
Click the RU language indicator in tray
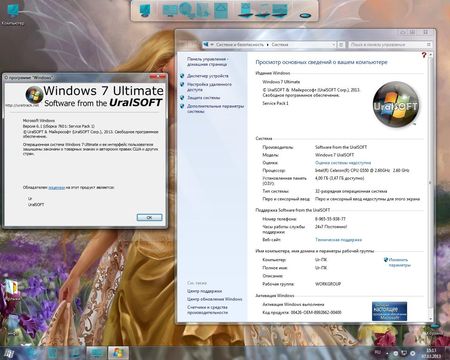(x=378, y=352)
